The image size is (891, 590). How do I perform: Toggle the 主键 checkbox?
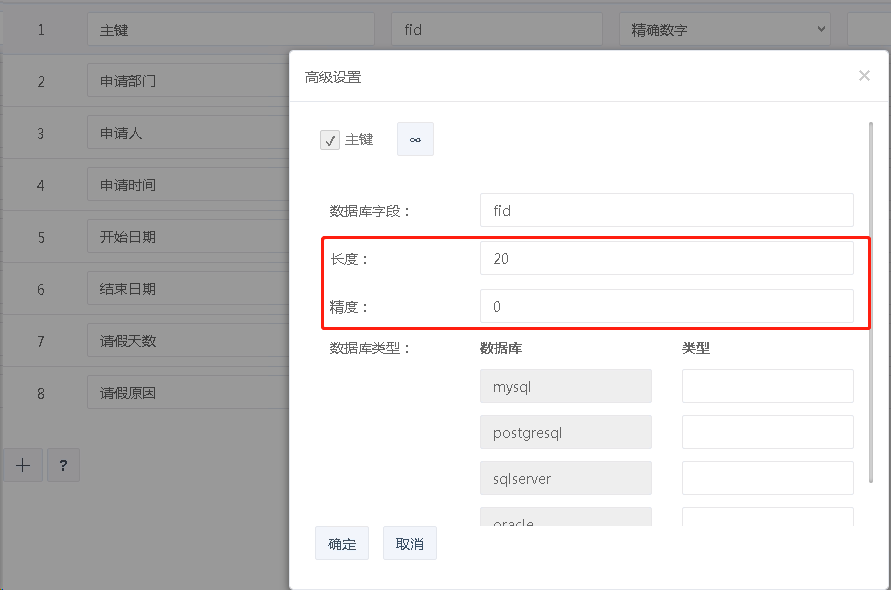[330, 141]
